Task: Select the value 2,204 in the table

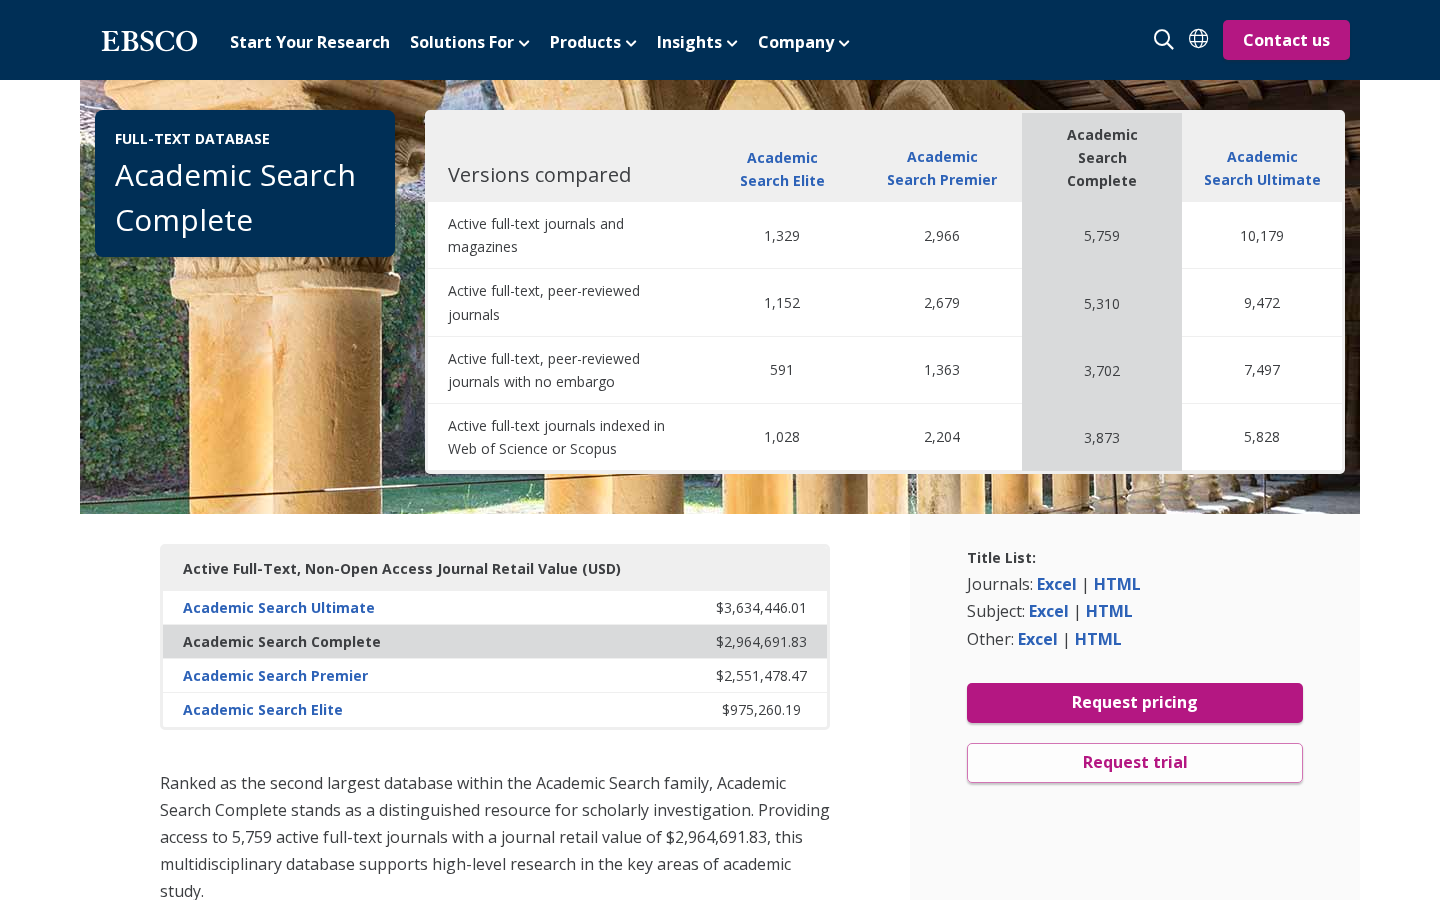Action: point(942,437)
